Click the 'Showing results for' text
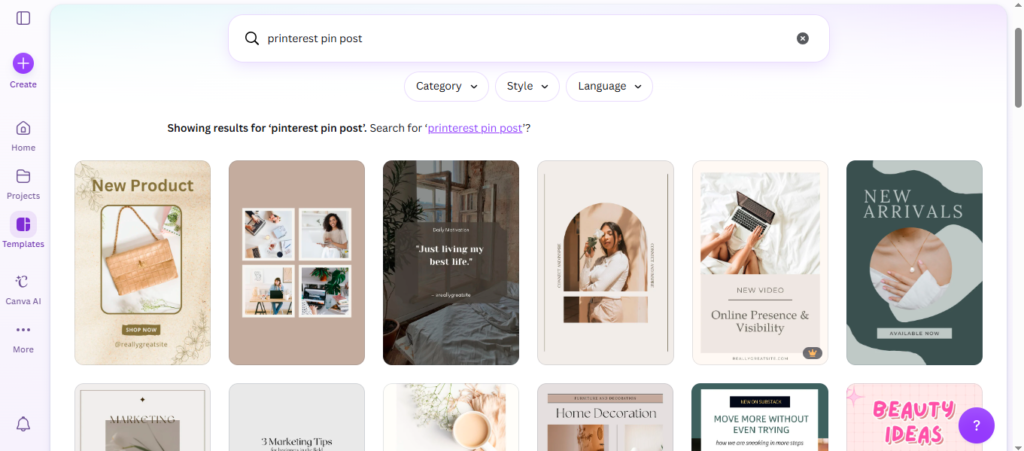 pyautogui.click(x=266, y=128)
